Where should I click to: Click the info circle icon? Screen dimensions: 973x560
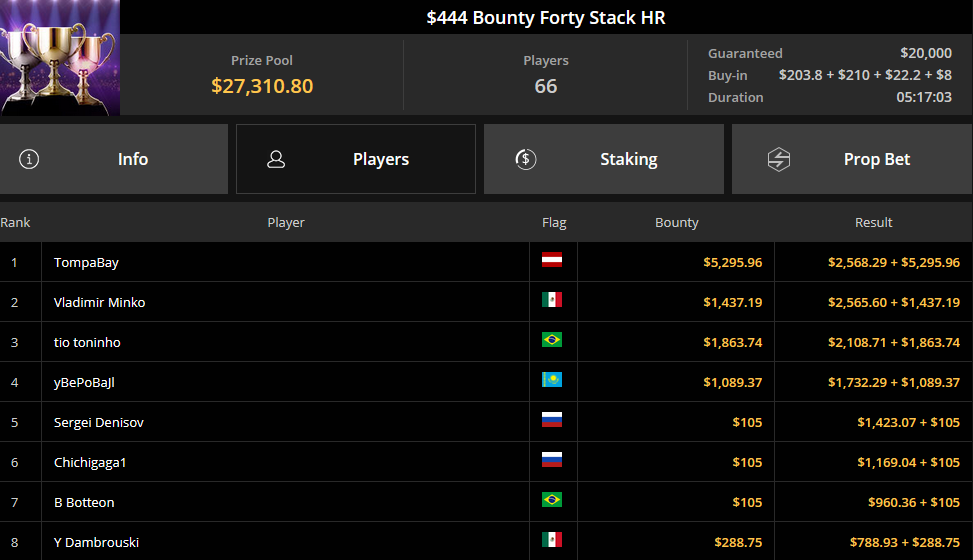pos(29,159)
